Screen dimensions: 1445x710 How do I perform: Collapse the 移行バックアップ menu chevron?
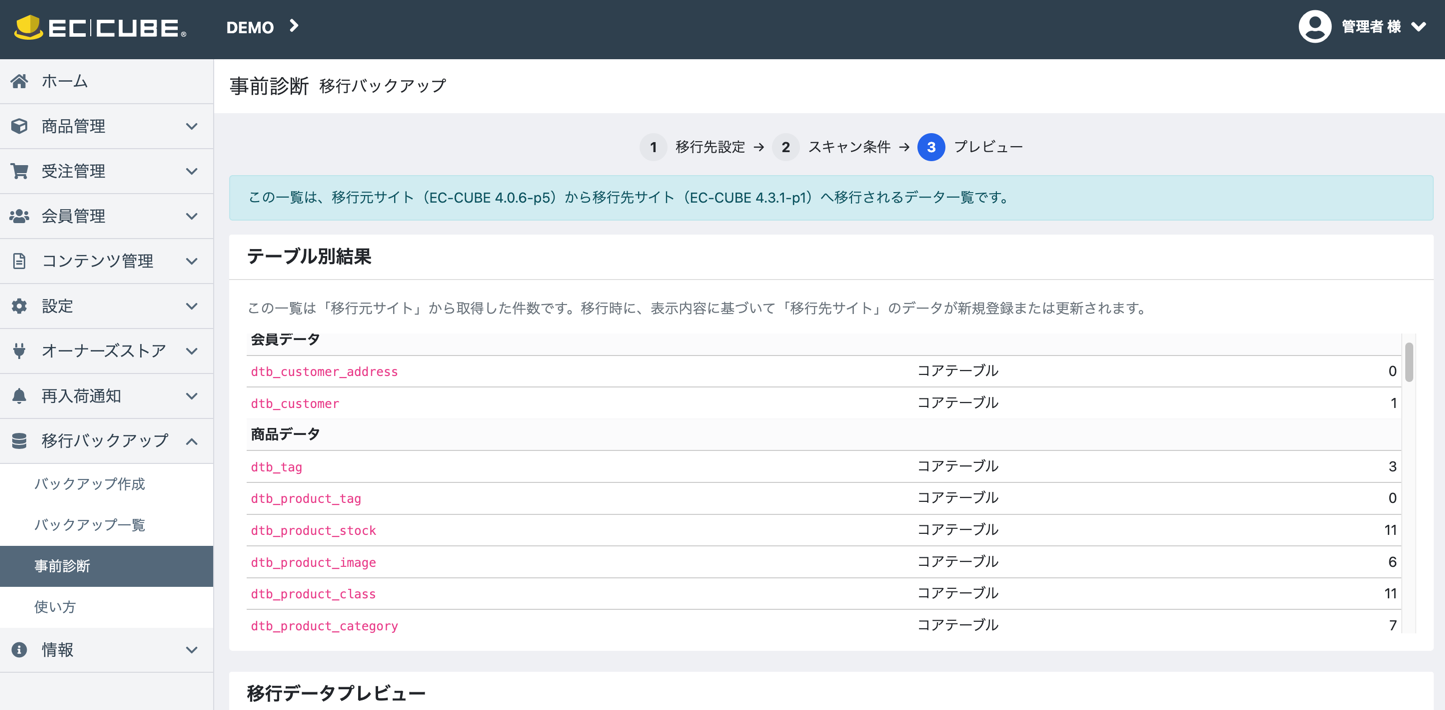[192, 441]
